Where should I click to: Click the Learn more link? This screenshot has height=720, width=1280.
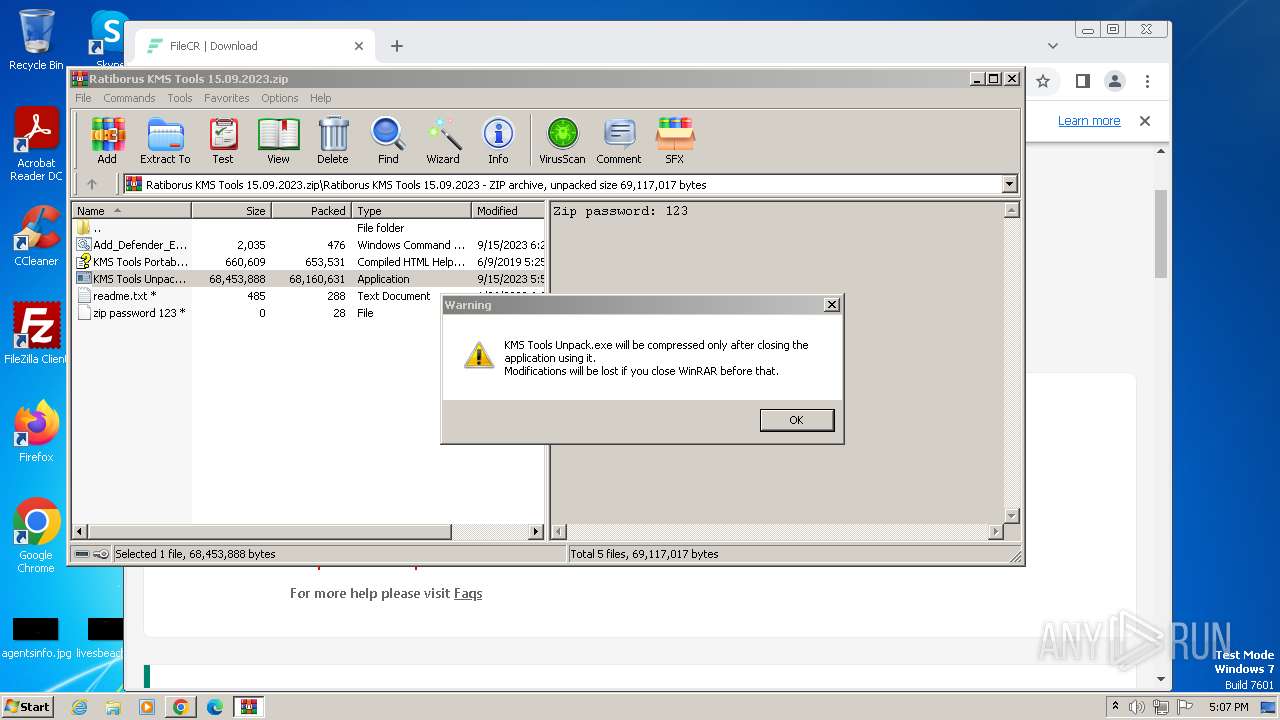pos(1089,121)
